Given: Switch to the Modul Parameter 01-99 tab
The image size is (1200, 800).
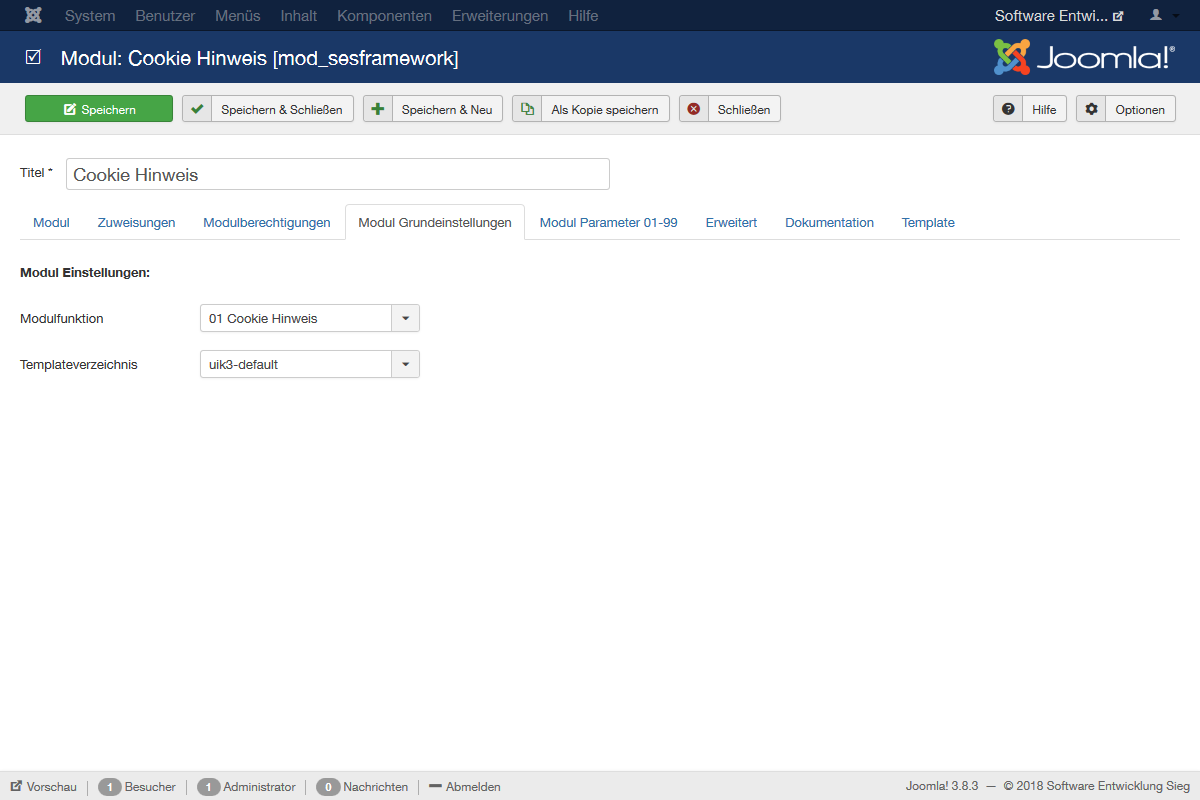Looking at the screenshot, I should click(x=608, y=223).
